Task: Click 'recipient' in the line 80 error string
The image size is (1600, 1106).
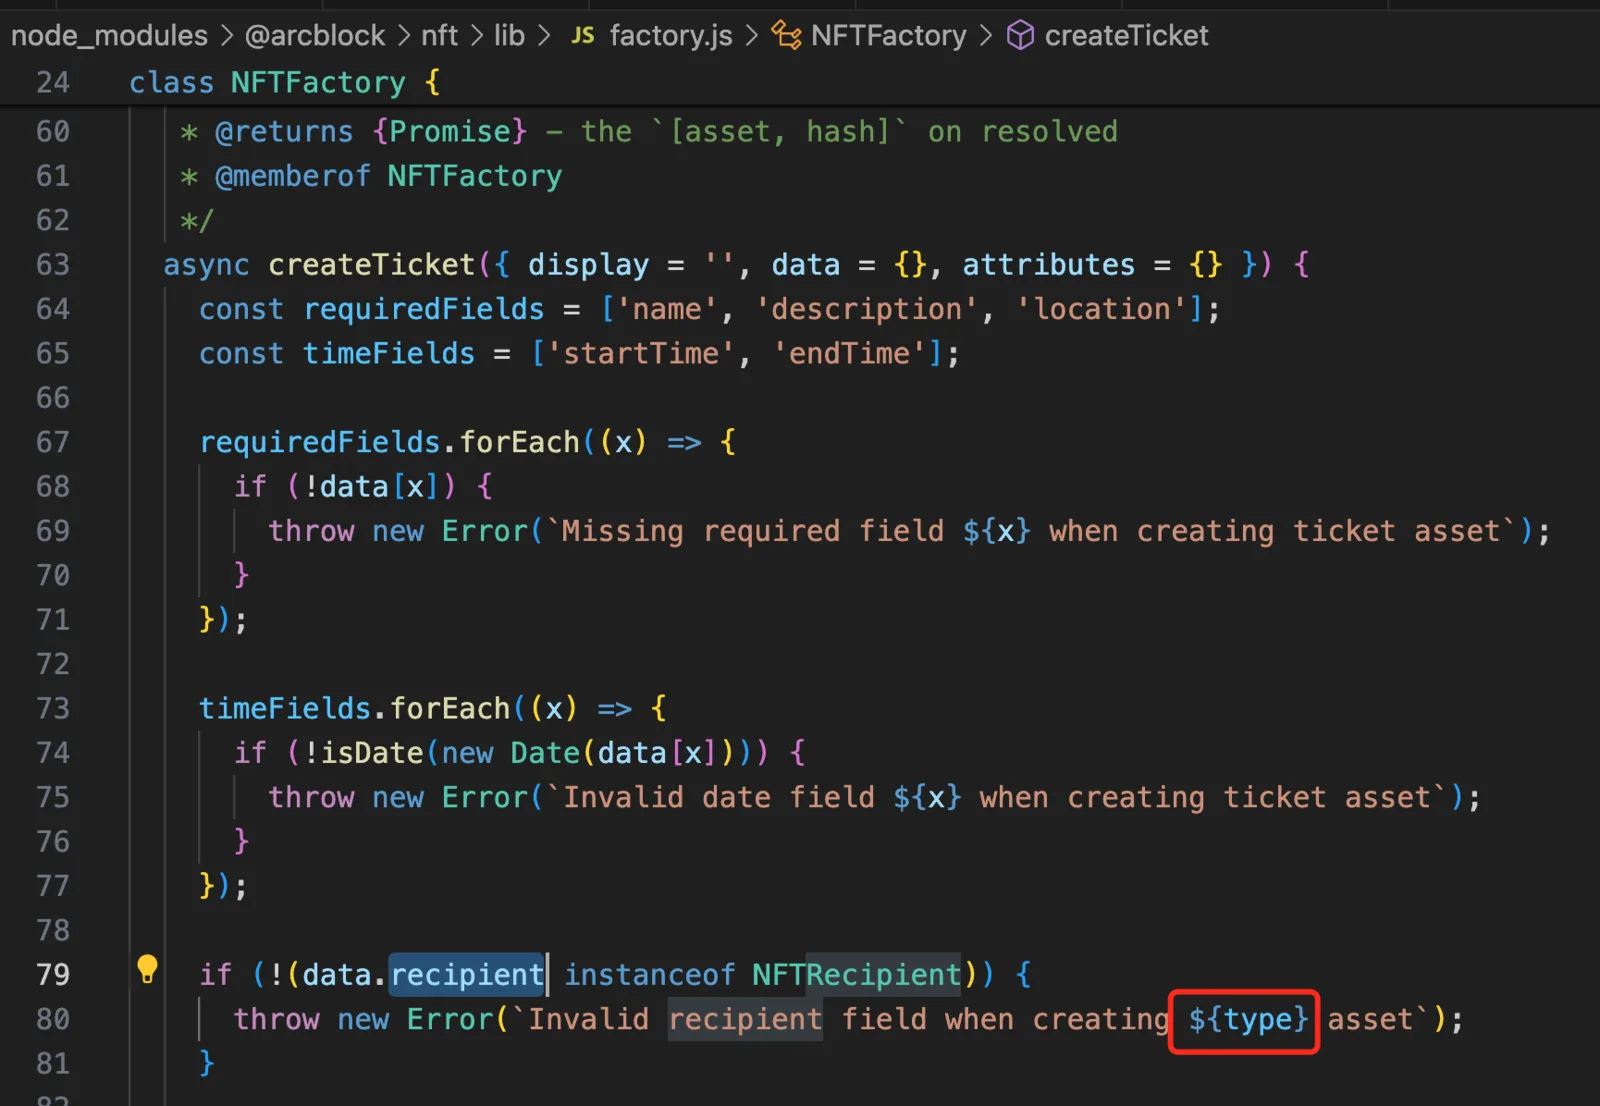Action: (746, 1020)
